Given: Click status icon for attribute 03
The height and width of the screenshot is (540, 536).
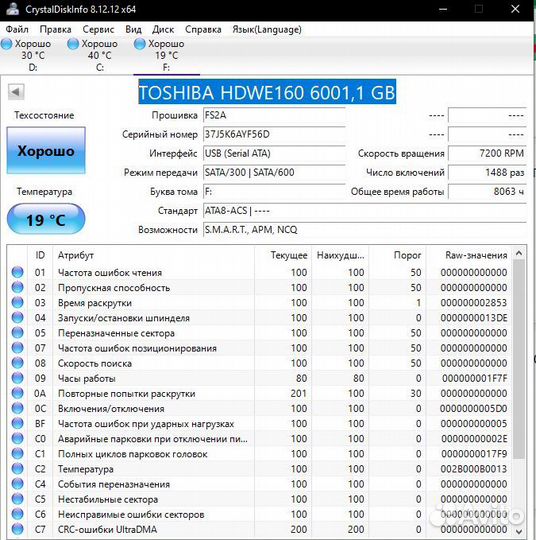Looking at the screenshot, I should (18, 302).
